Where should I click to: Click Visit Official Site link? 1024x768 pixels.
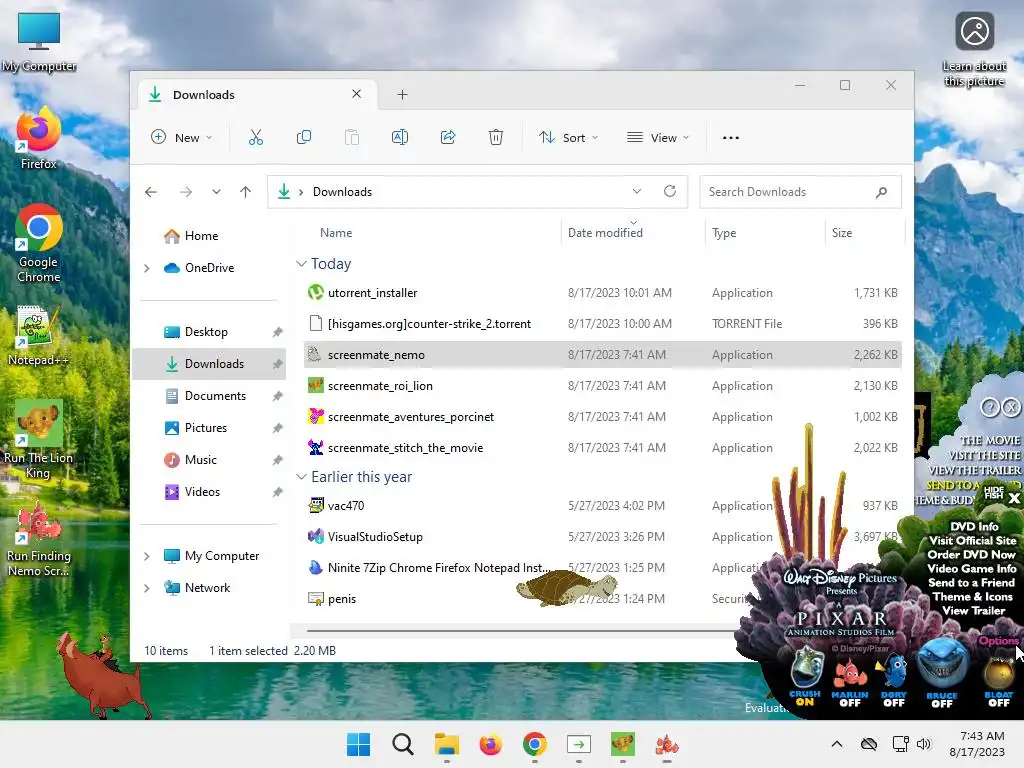tap(972, 541)
